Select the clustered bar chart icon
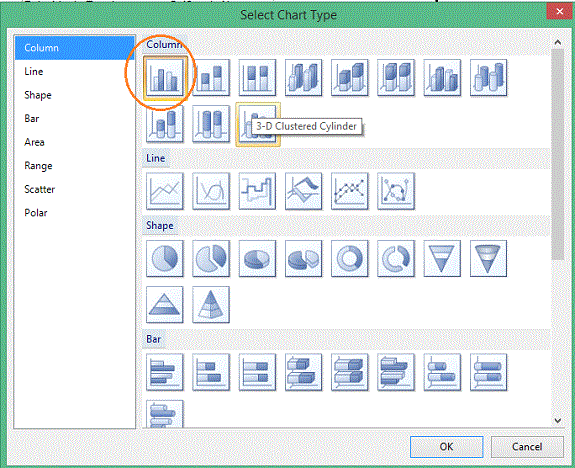This screenshot has height=468, width=575. (165, 372)
